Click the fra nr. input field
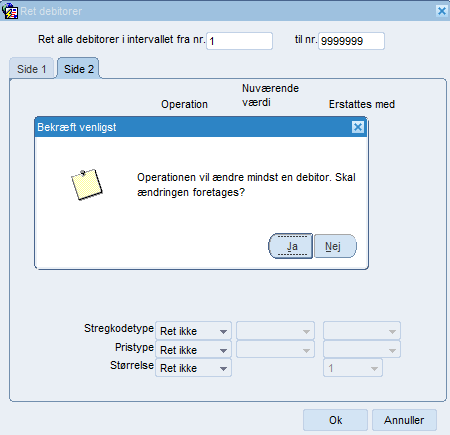450x435 pixels. [x=239, y=41]
